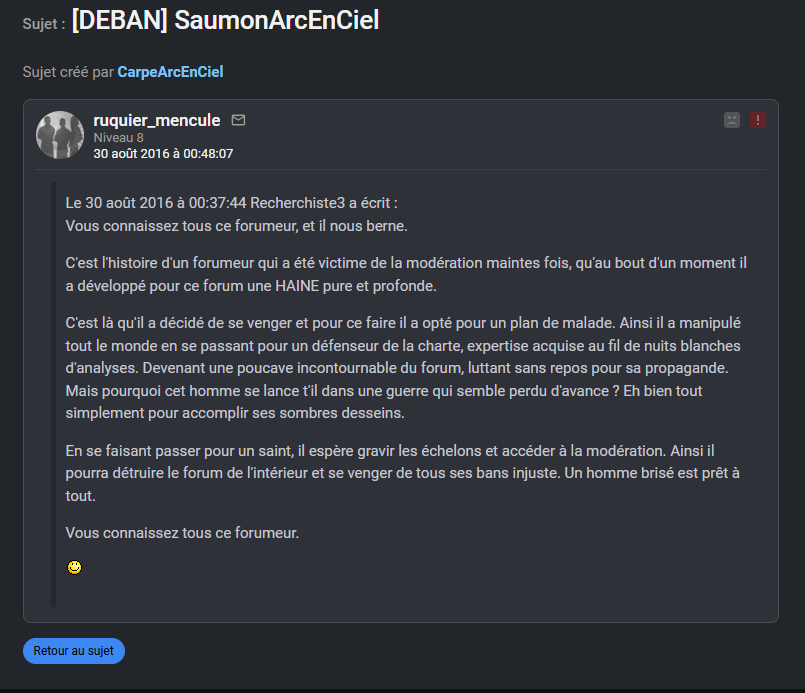Click the topic title [DEBAN] SaumonArcEnCiel
805x693 pixels.
[x=225, y=21]
